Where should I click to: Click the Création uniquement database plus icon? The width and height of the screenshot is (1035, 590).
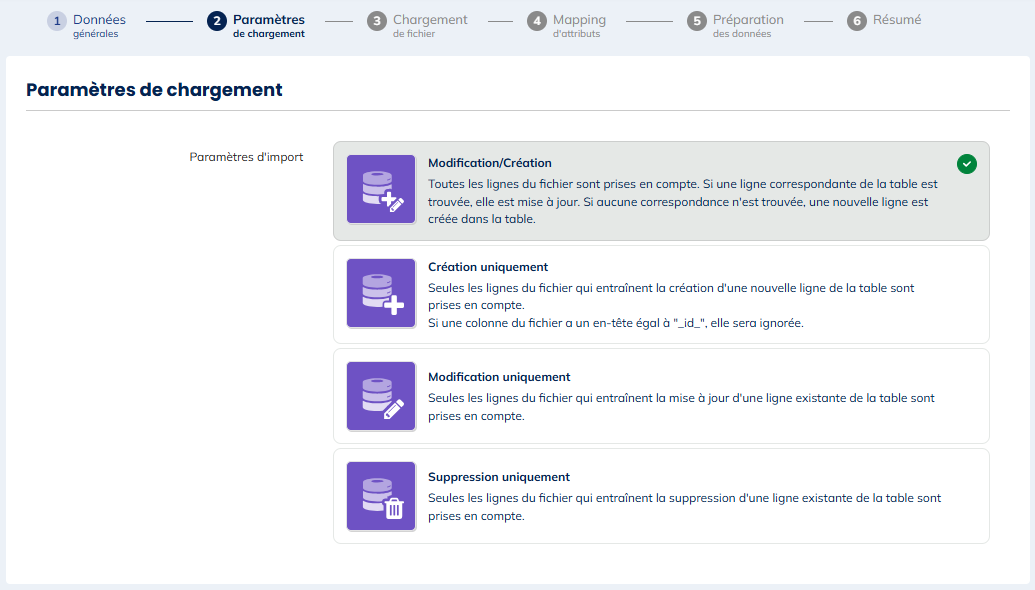click(381, 293)
